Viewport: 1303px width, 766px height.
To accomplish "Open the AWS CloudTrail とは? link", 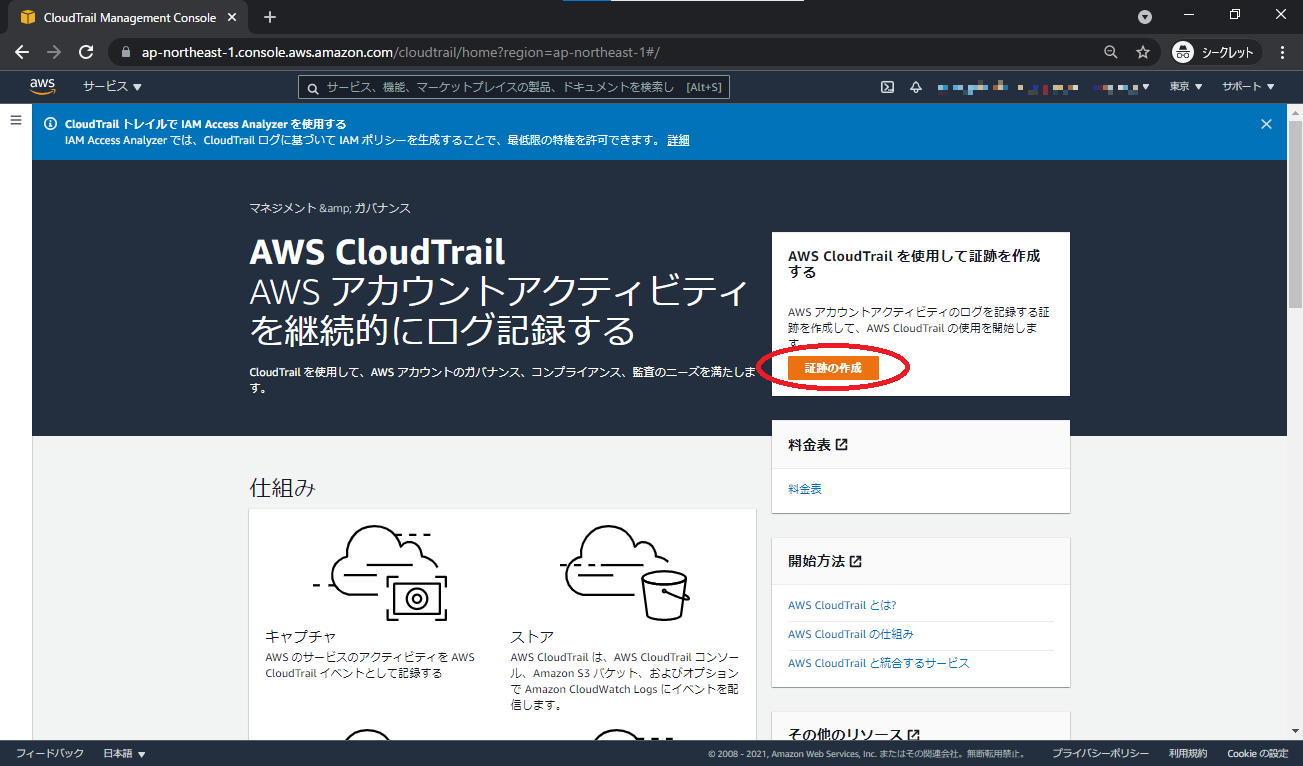I will coord(842,605).
